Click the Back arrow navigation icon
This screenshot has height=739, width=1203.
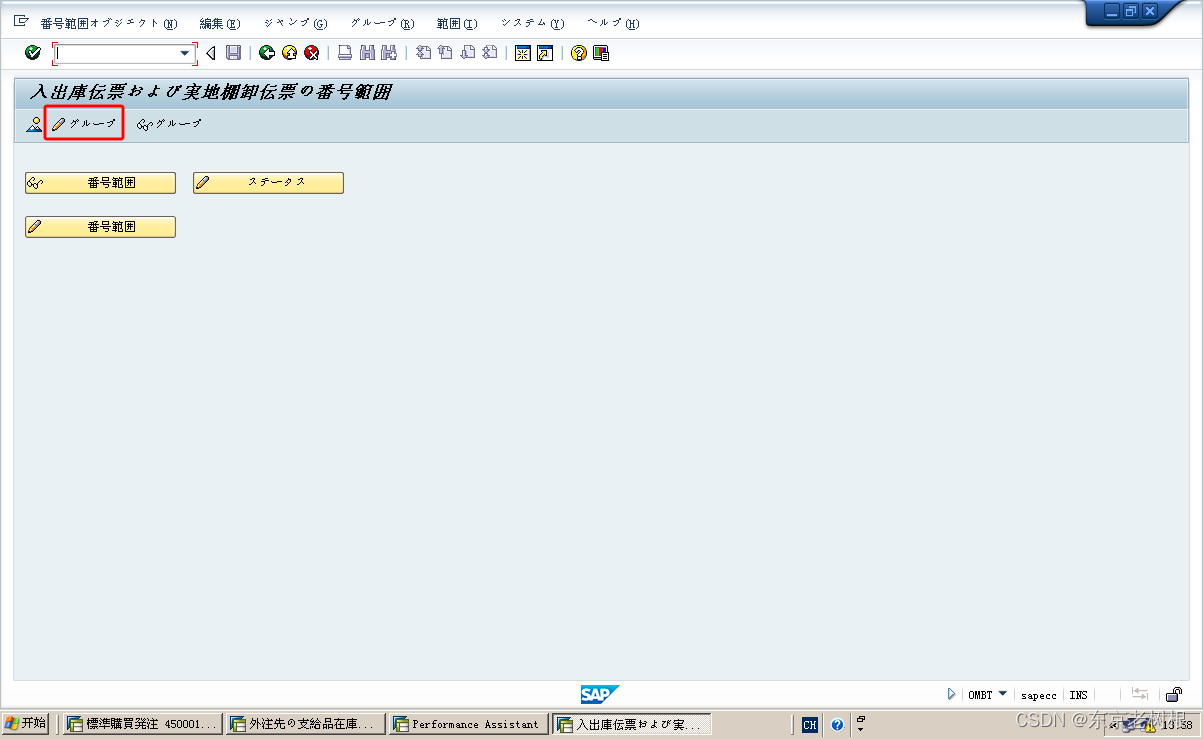[x=266, y=52]
